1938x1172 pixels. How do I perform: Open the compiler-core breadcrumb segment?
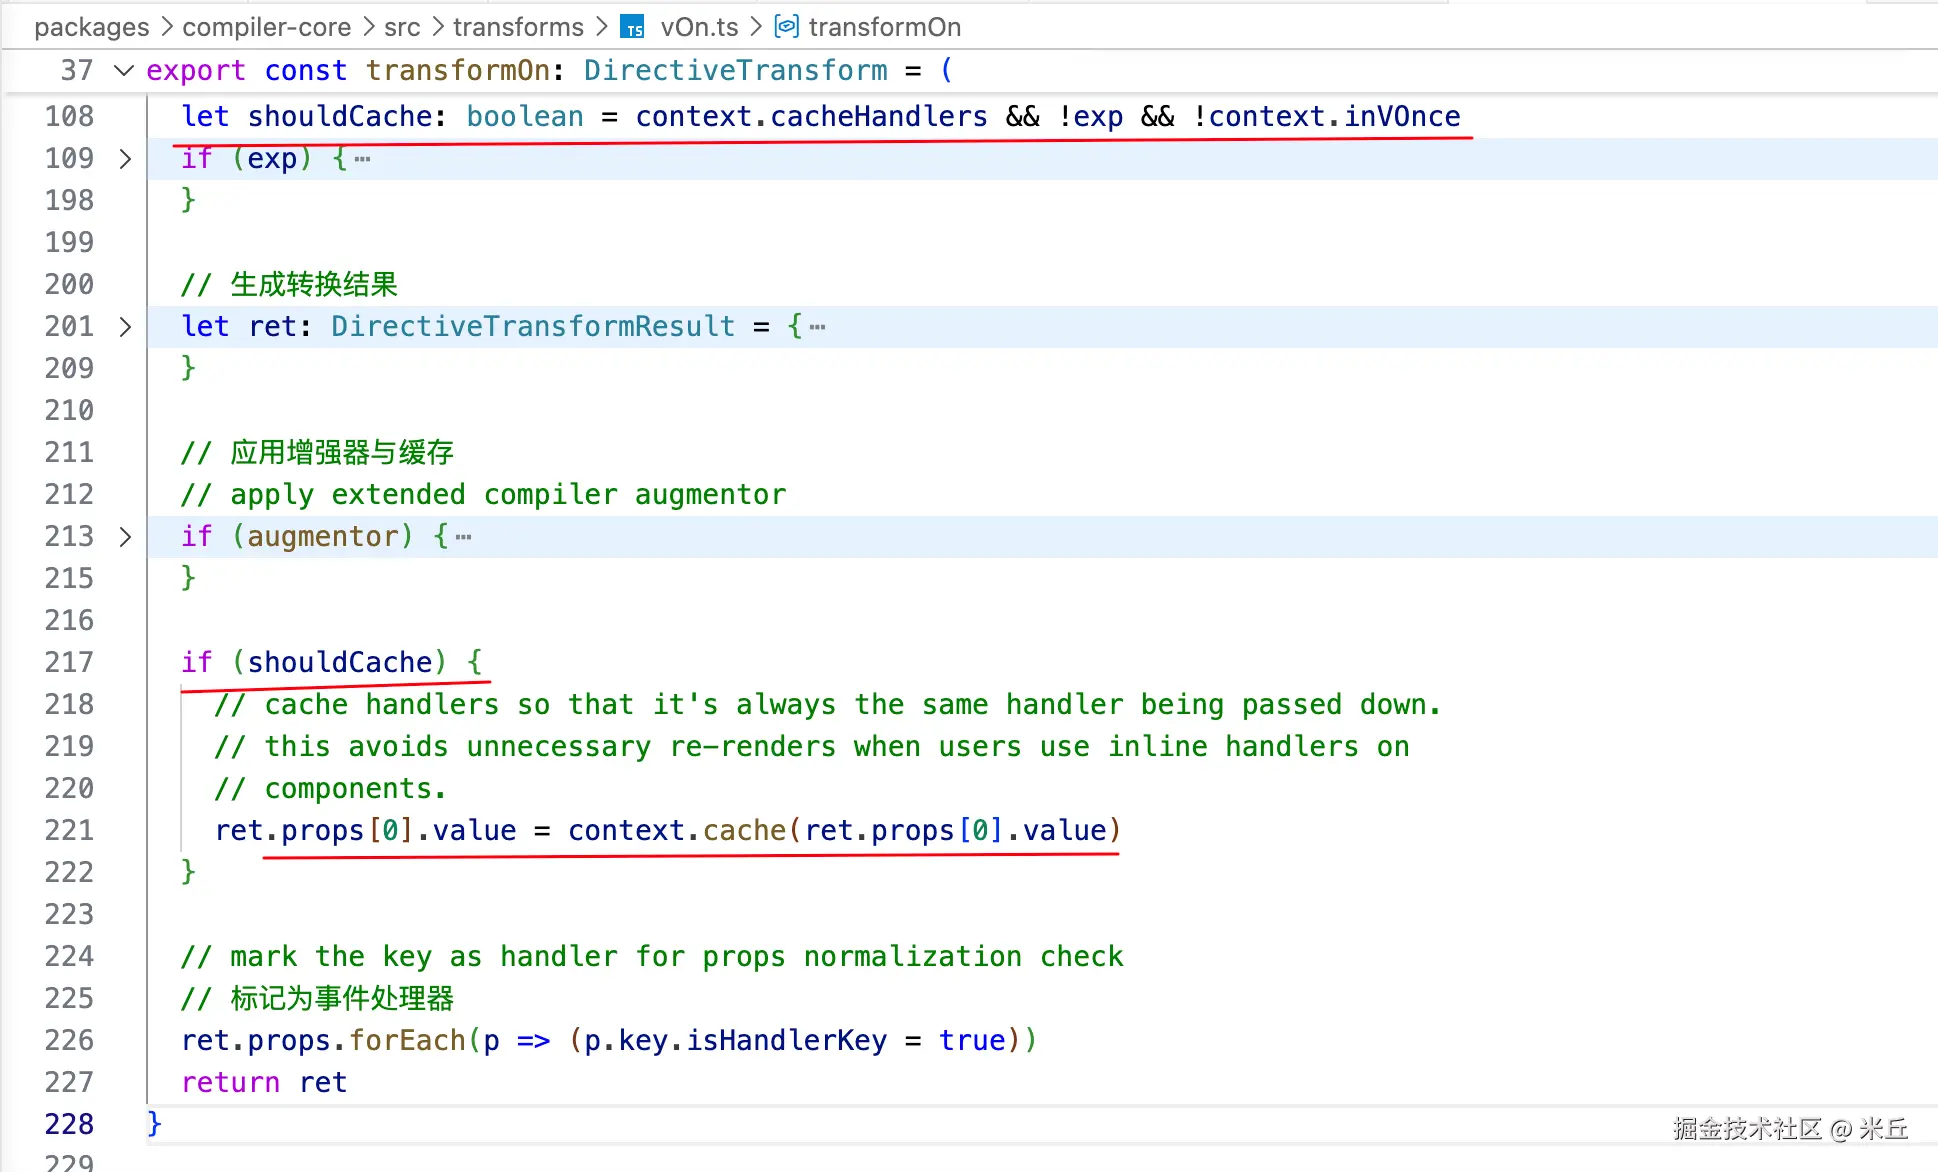[x=266, y=27]
